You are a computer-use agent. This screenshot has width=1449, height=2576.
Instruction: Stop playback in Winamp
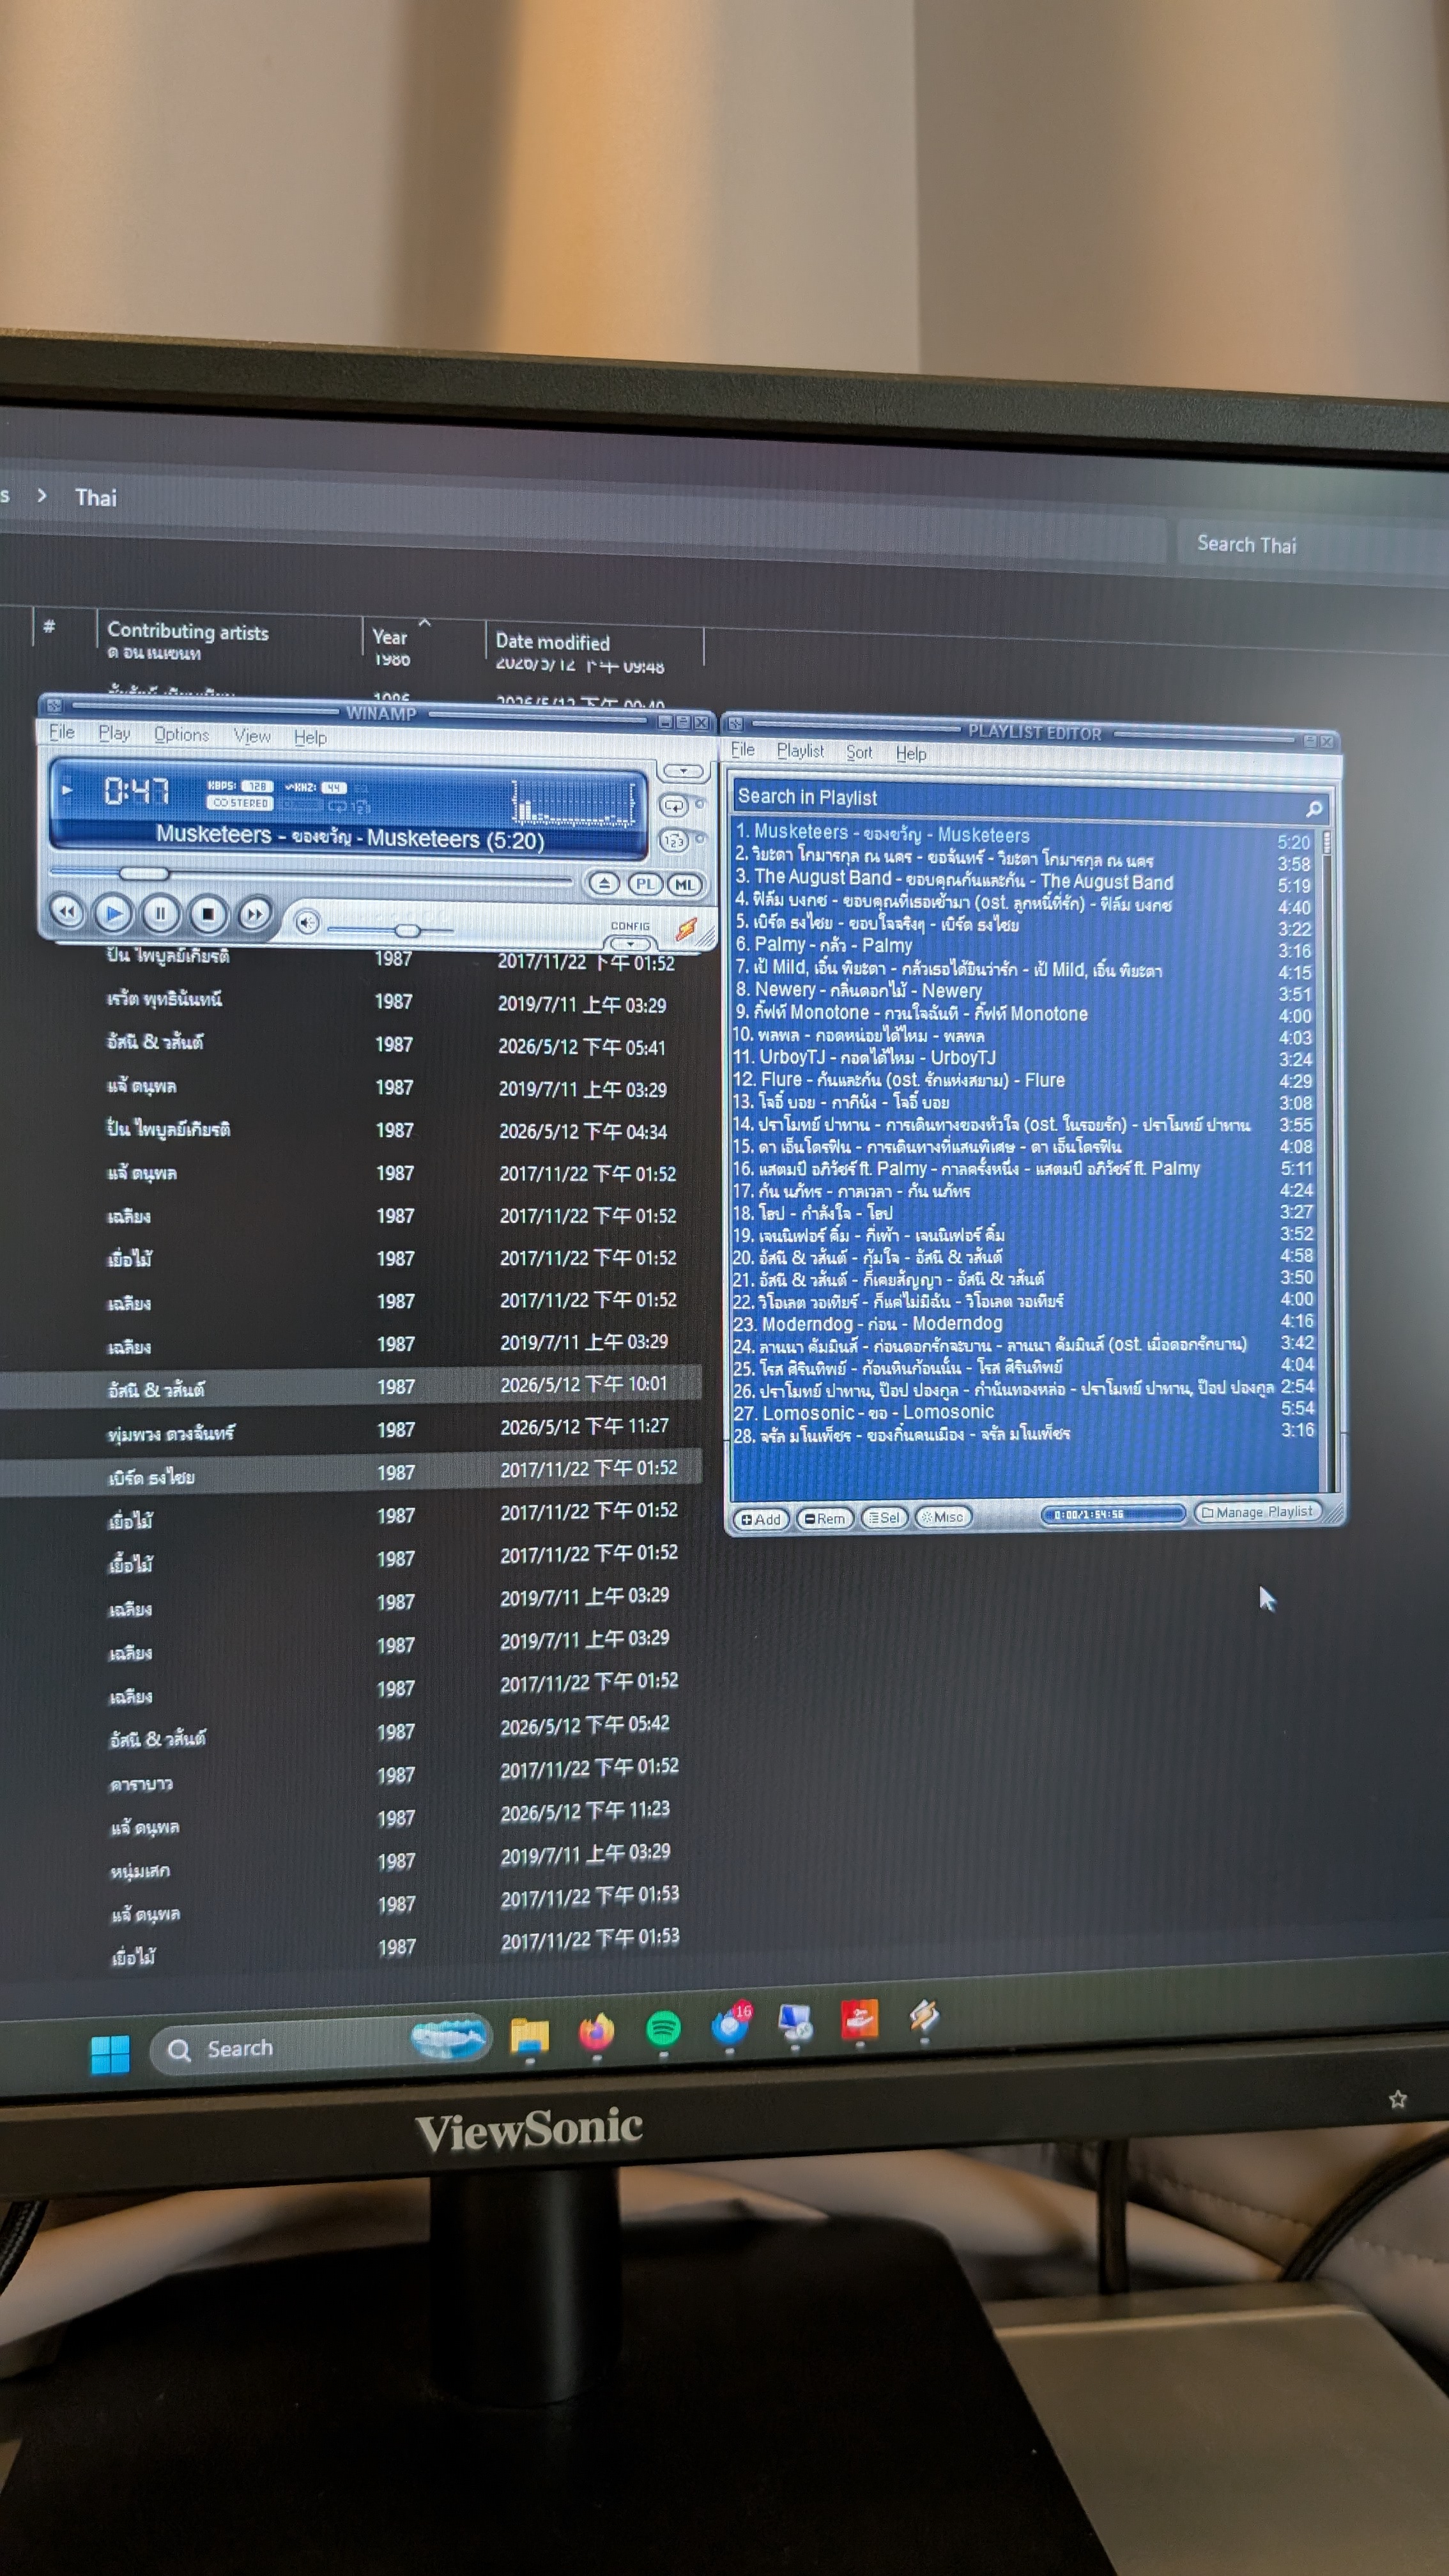[x=207, y=913]
